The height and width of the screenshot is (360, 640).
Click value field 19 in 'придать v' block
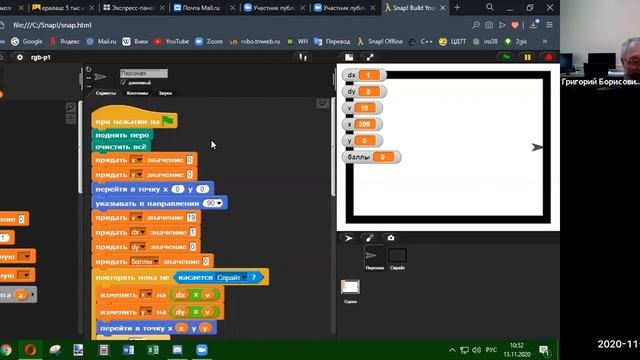[191, 218]
